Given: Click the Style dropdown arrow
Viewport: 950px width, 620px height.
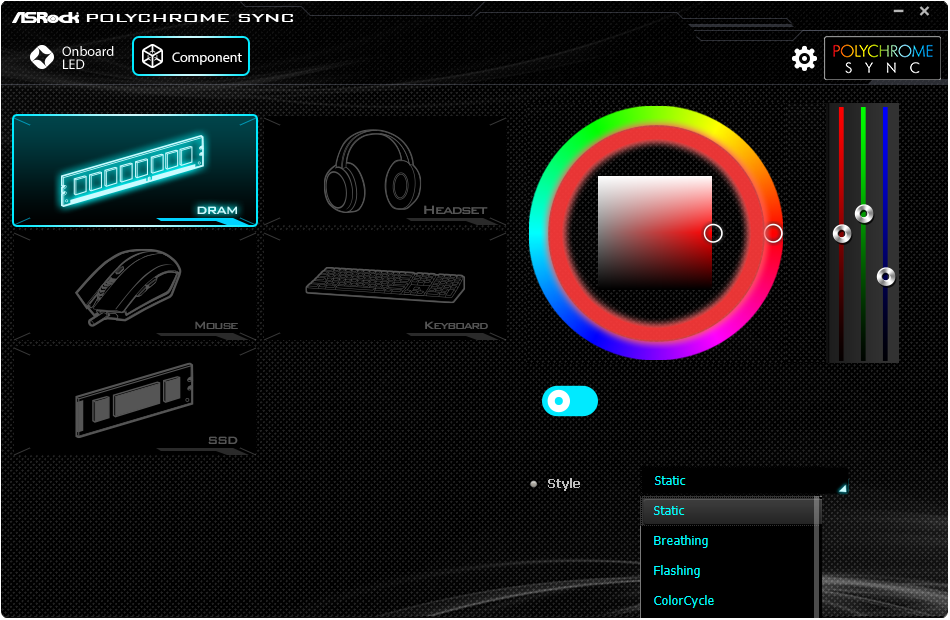Looking at the screenshot, I should point(842,488).
